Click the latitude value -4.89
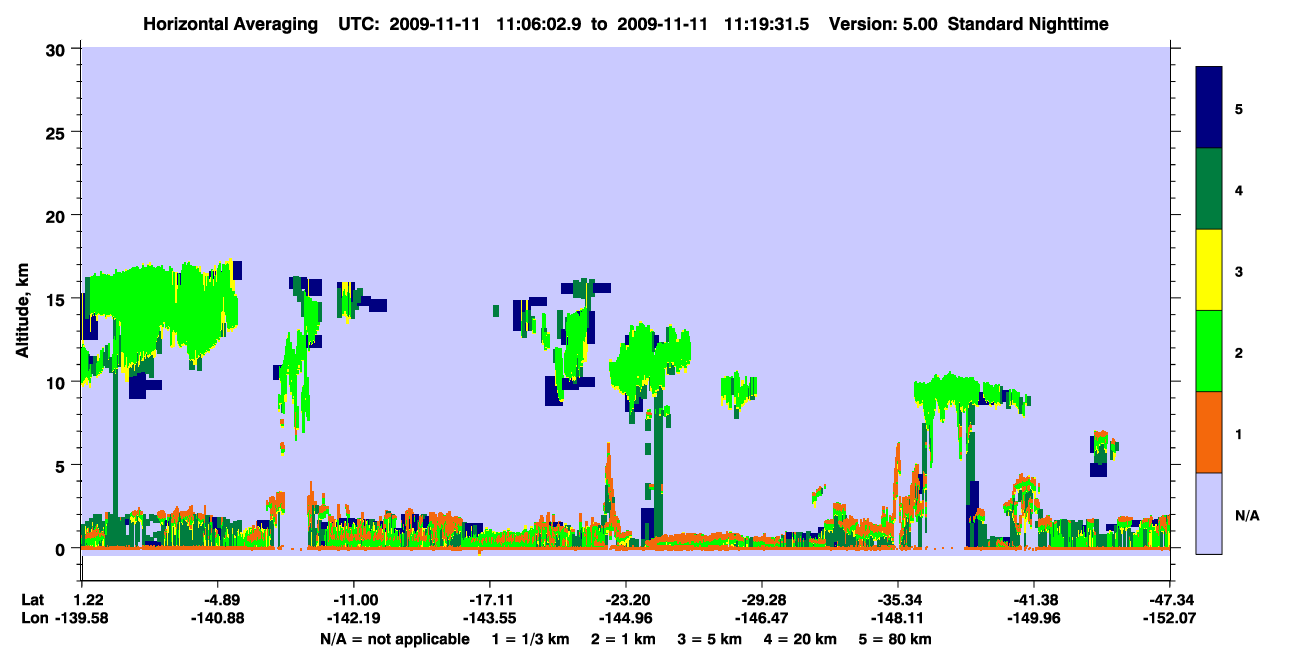This screenshot has height=667, width=1300. click(217, 600)
